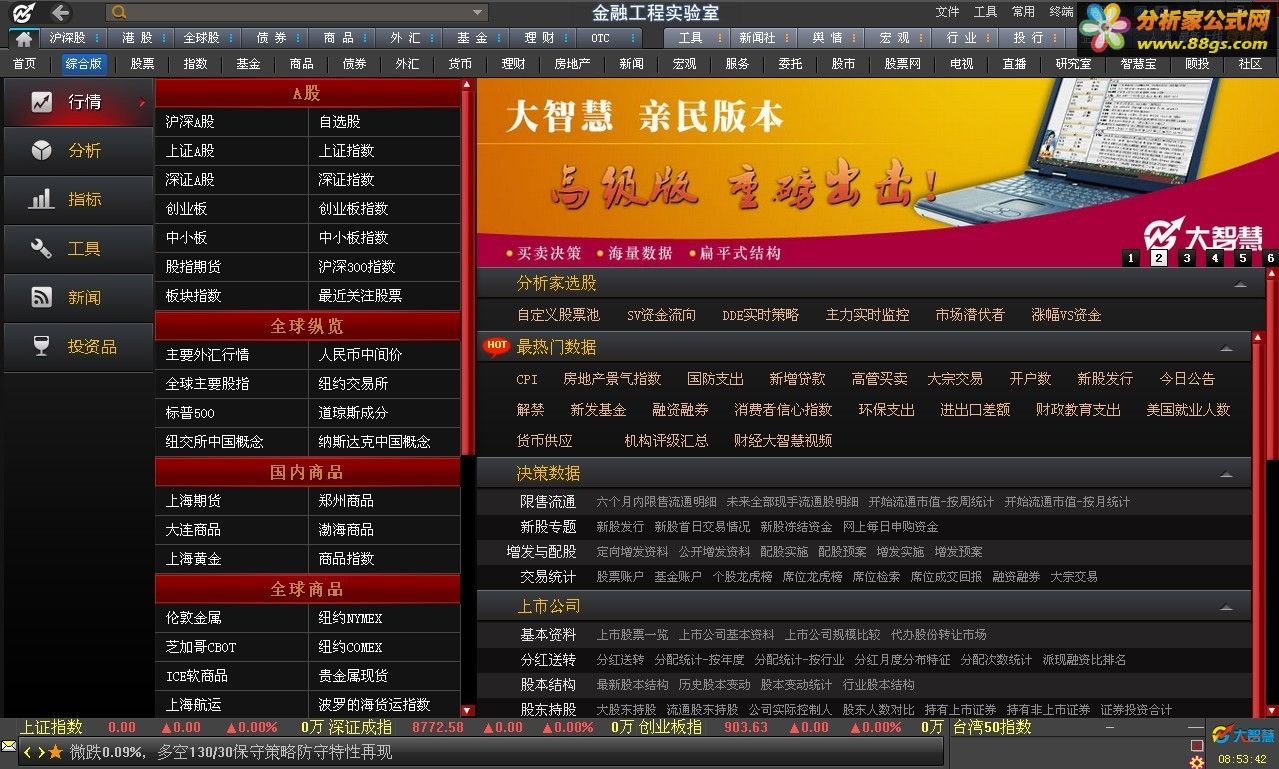Collapse the 决策数据 section
This screenshot has width=1279, height=769.
pyautogui.click(x=1226, y=474)
